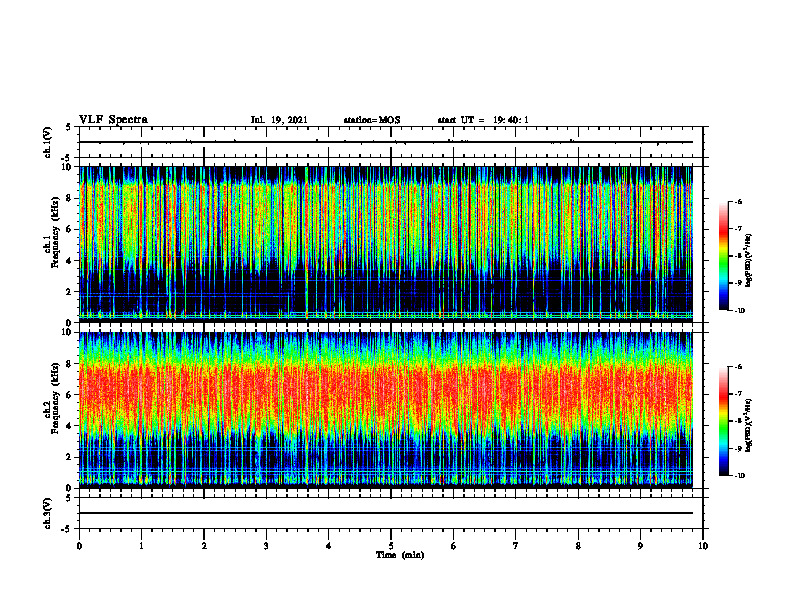Click the ch.1 colorbar tick "-8"
Screen dimensions: 792x612
coord(739,256)
